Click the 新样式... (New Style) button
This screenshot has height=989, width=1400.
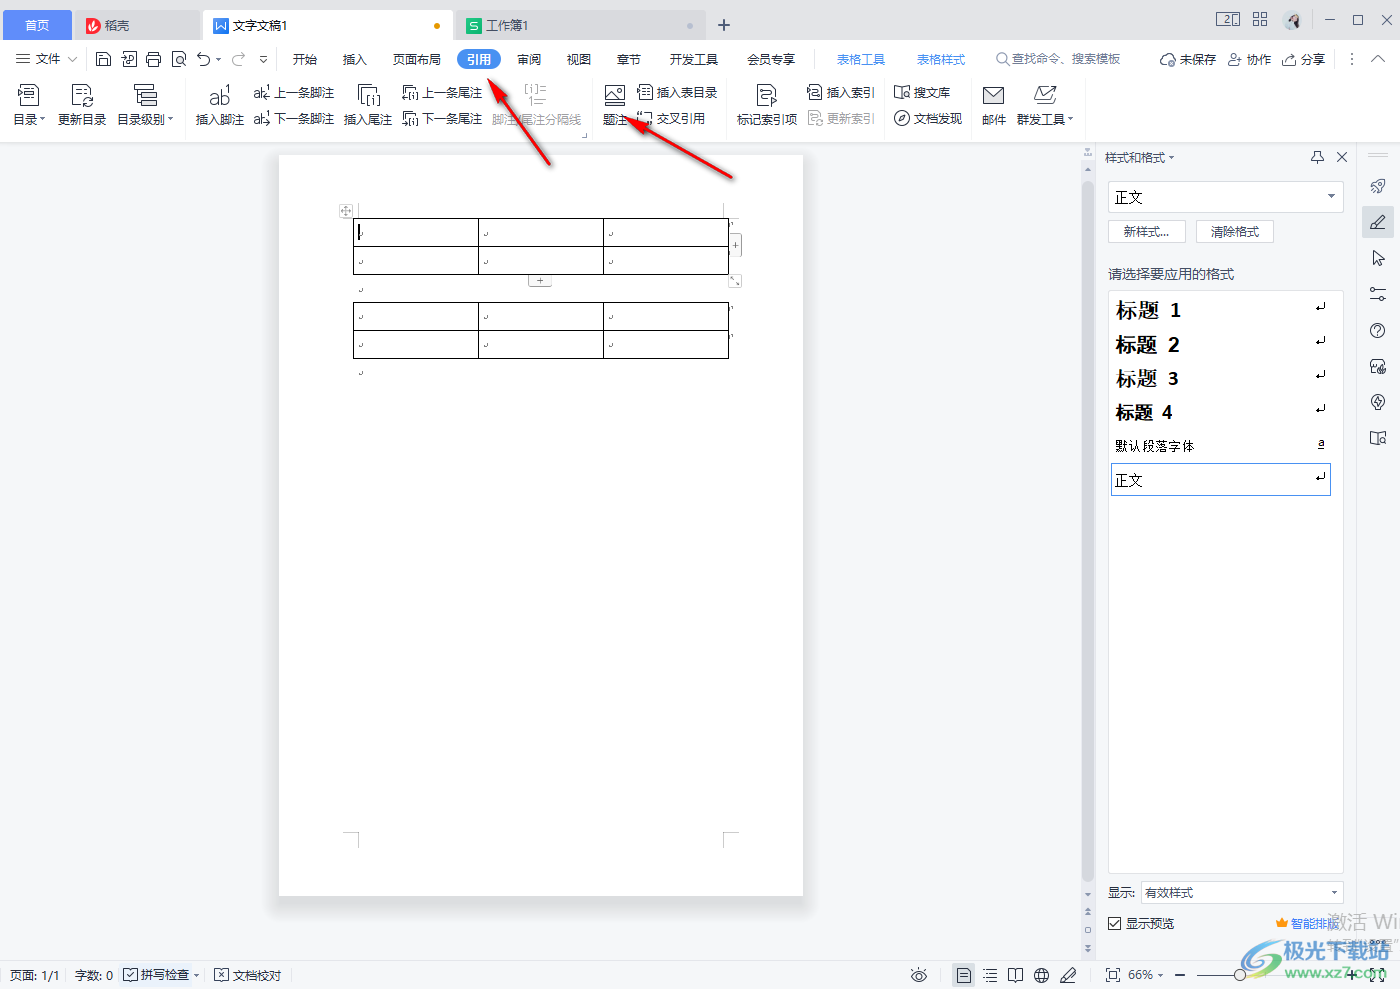click(1146, 231)
